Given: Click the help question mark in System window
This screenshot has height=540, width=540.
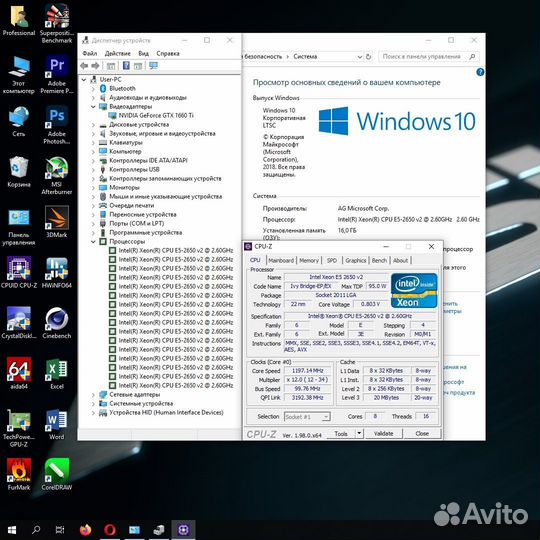Looking at the screenshot, I should click(x=480, y=72).
